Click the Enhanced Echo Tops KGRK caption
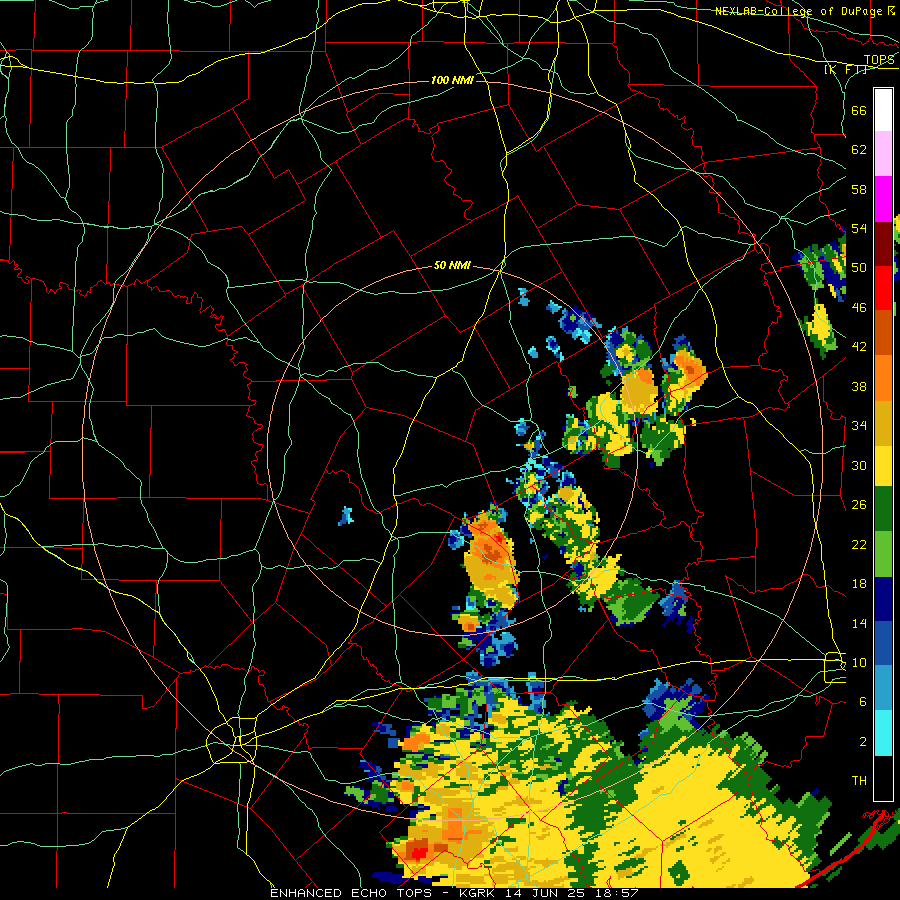 453,893
